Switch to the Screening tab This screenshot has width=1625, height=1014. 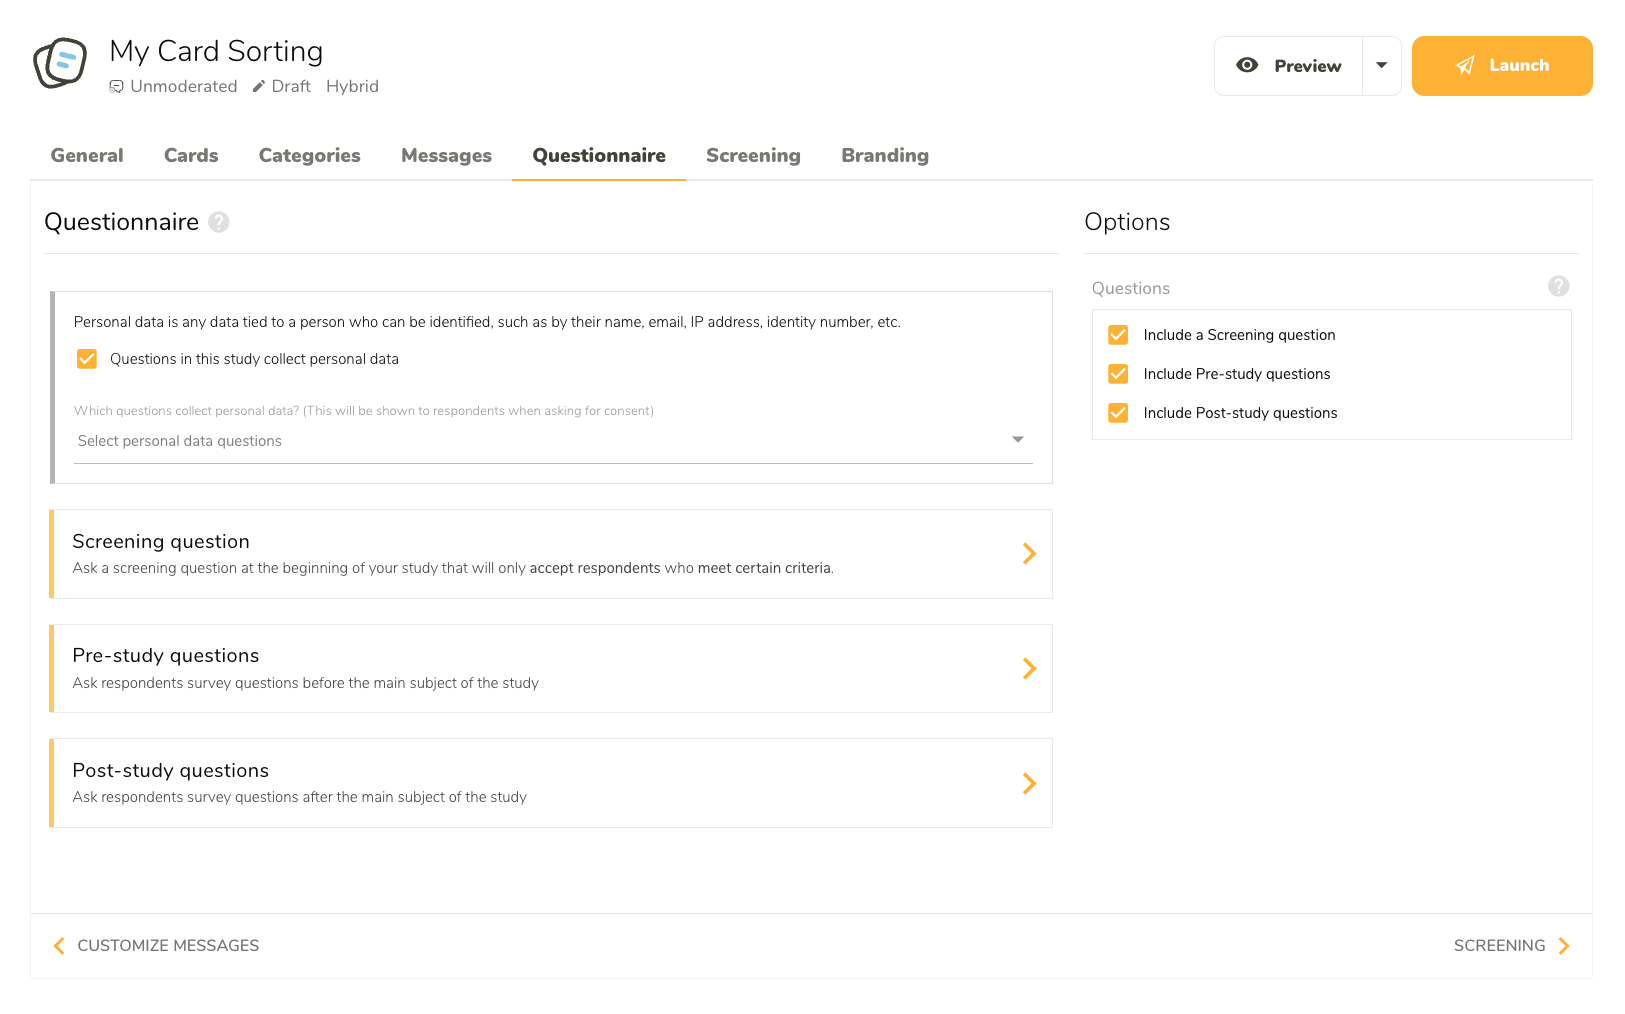[x=753, y=155]
